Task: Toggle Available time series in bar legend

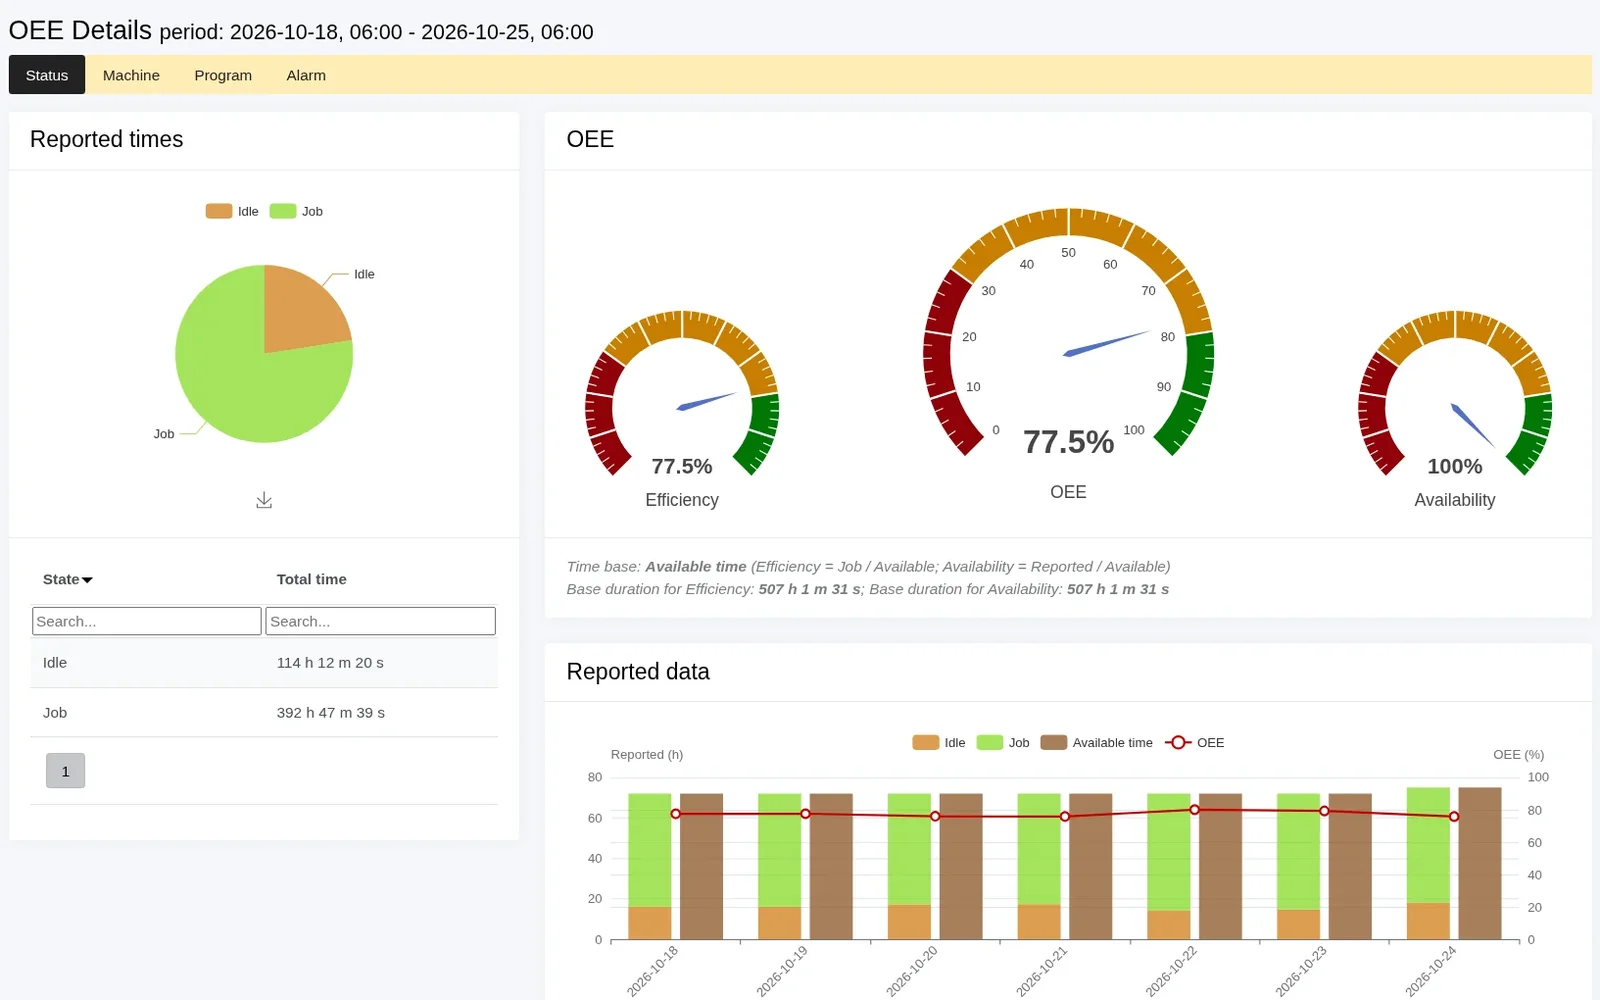Action: (1097, 742)
